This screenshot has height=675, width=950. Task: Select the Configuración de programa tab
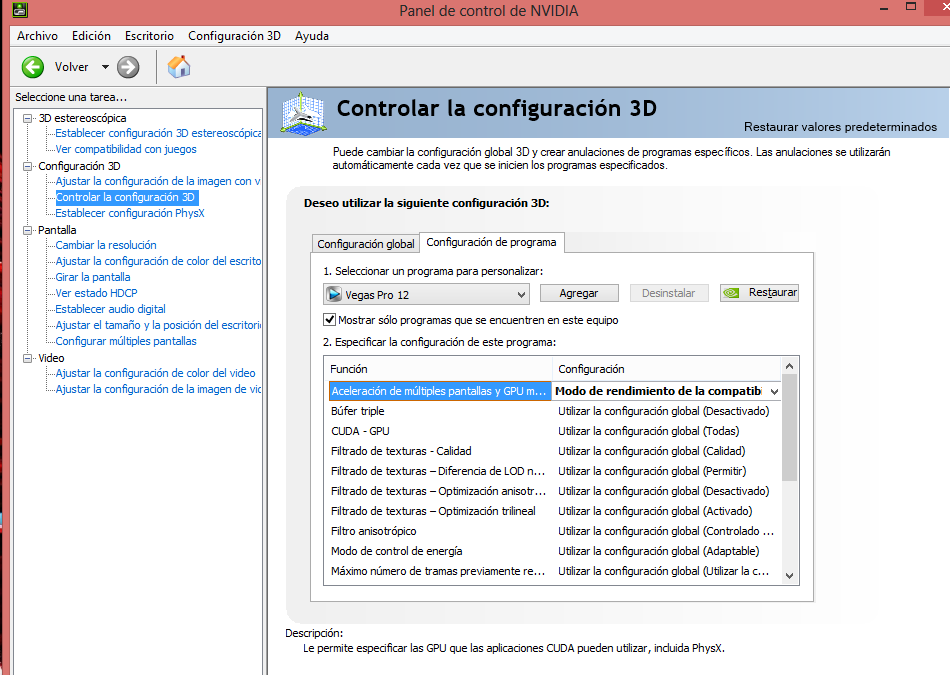491,242
